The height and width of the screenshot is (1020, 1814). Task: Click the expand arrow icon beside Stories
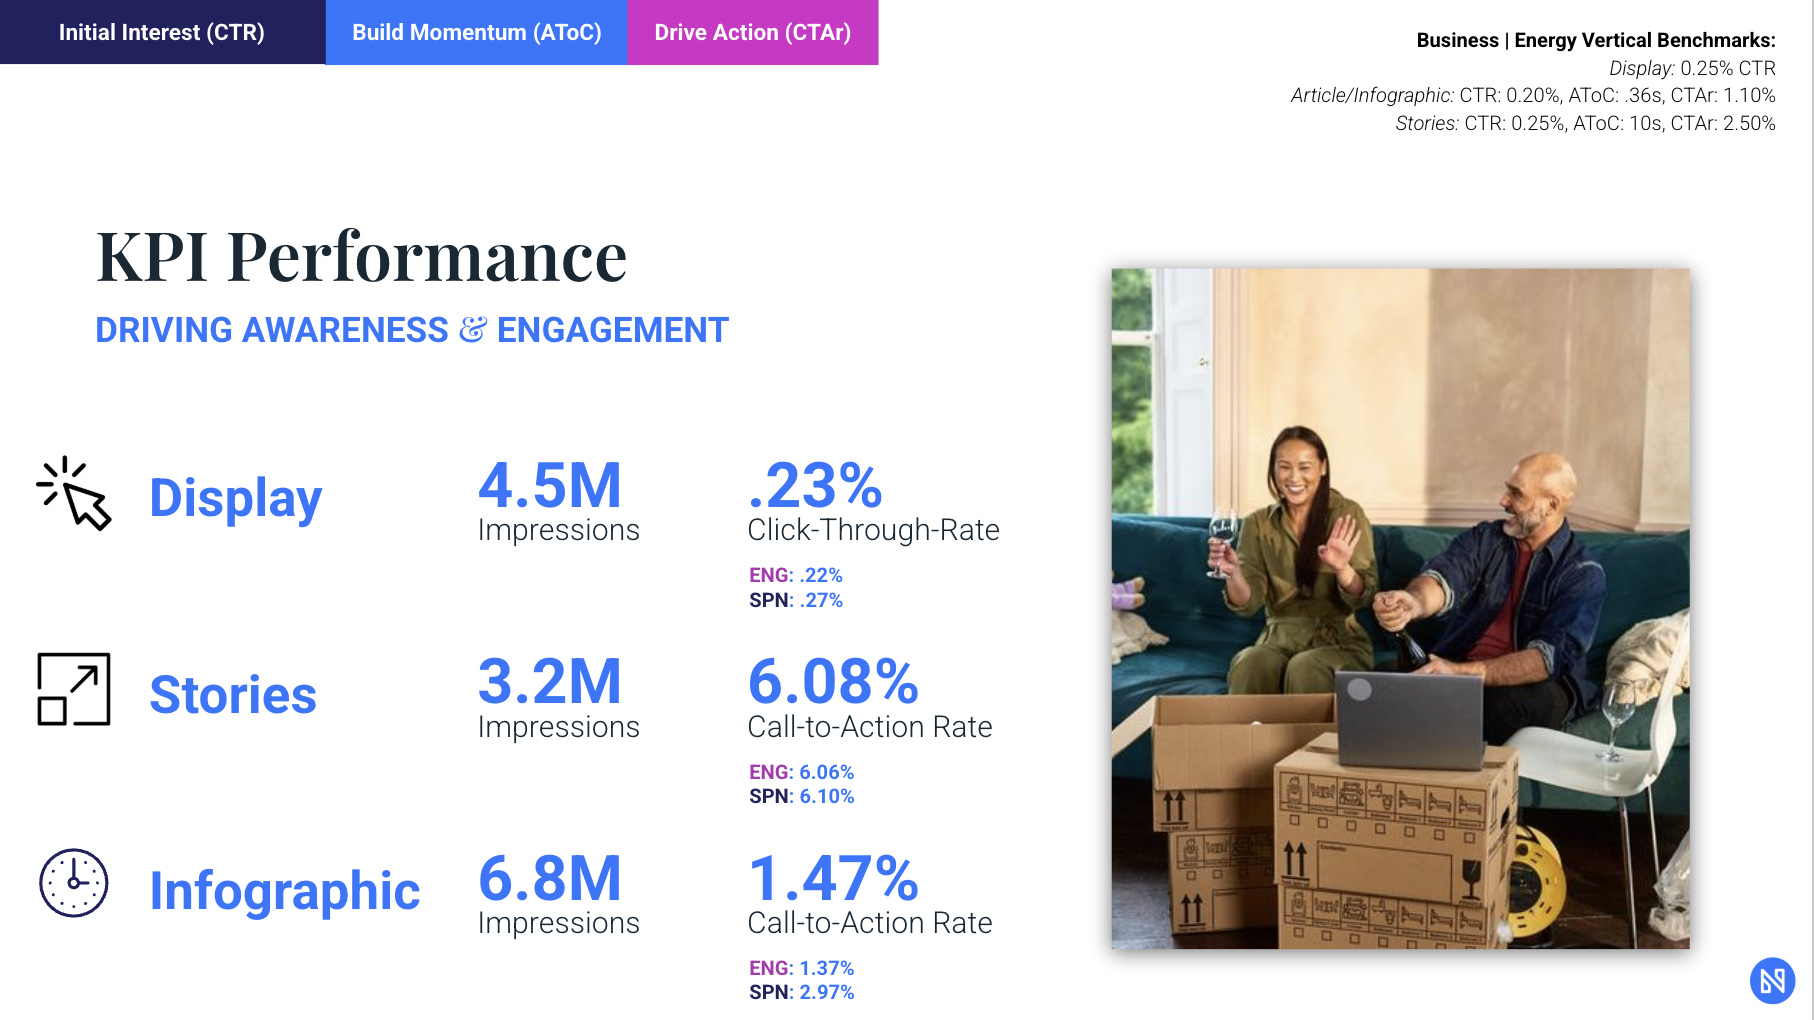click(x=74, y=689)
